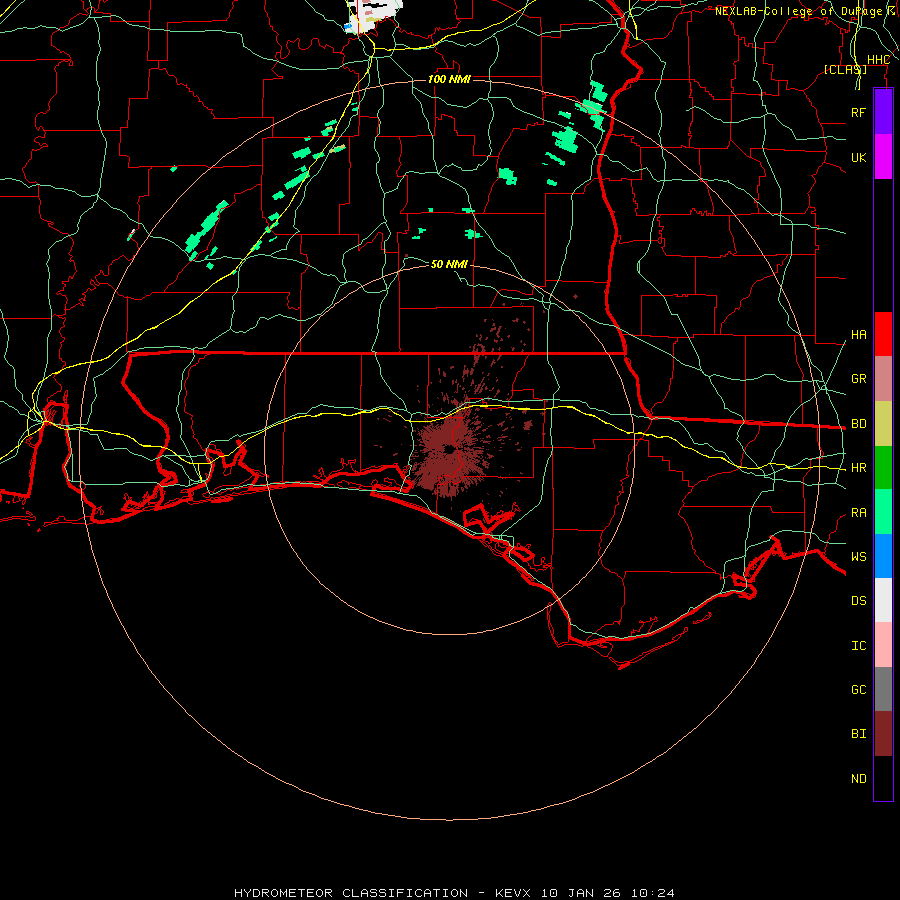Click the RA legend label
Screen dimensions: 900x900
point(858,513)
